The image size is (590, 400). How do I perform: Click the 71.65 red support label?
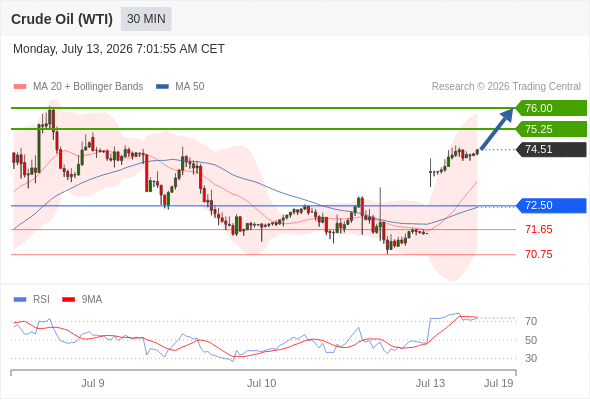tap(538, 229)
